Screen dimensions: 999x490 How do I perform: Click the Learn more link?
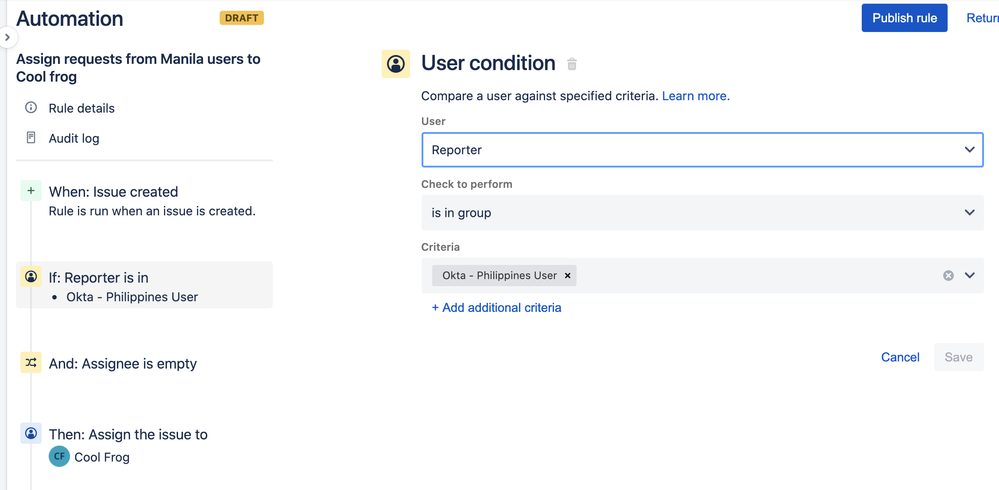[x=694, y=96]
